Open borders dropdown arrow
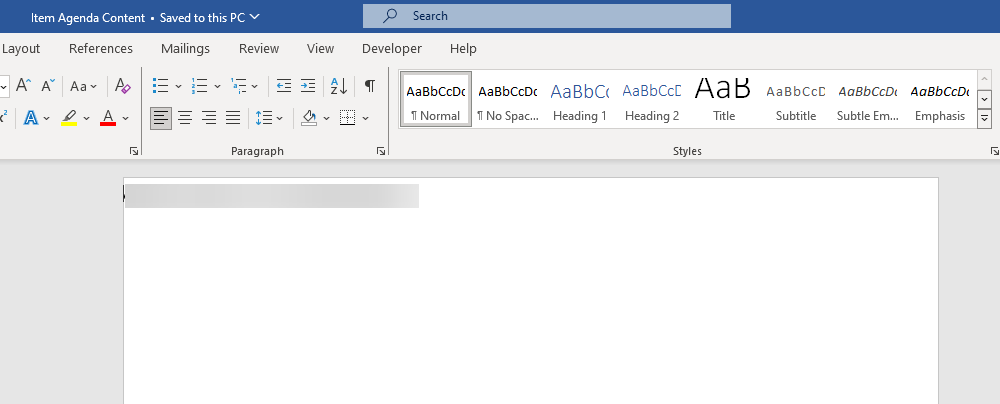The height and width of the screenshot is (404, 1000). coord(365,119)
